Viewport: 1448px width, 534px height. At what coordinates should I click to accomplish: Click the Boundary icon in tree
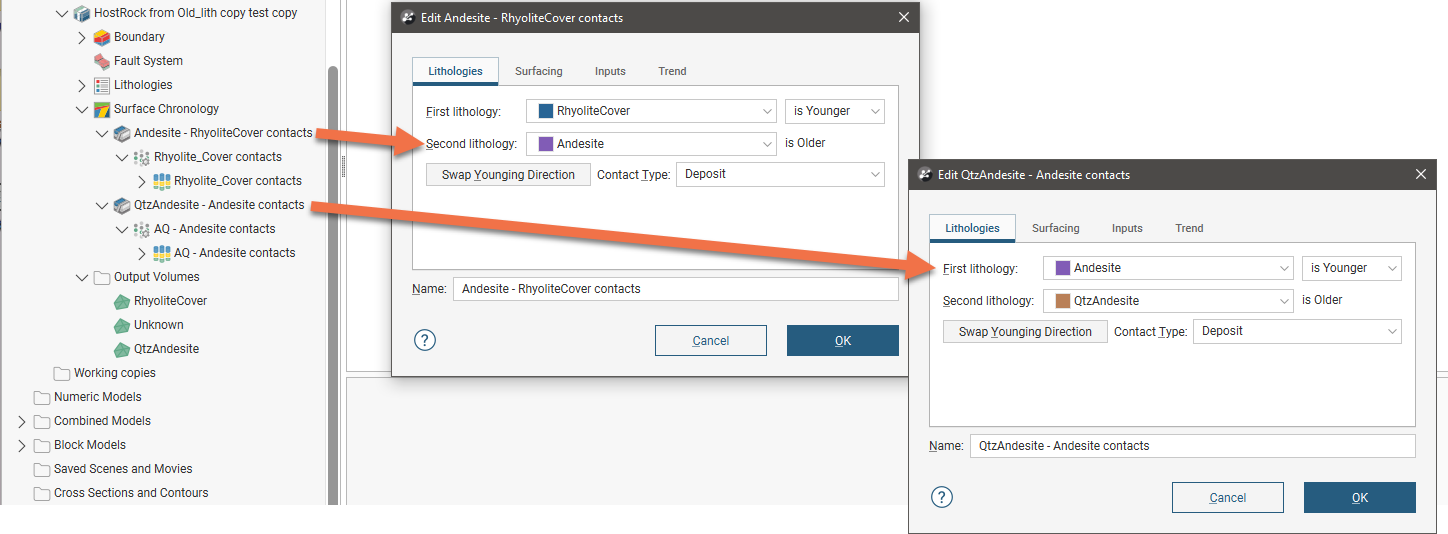(101, 37)
